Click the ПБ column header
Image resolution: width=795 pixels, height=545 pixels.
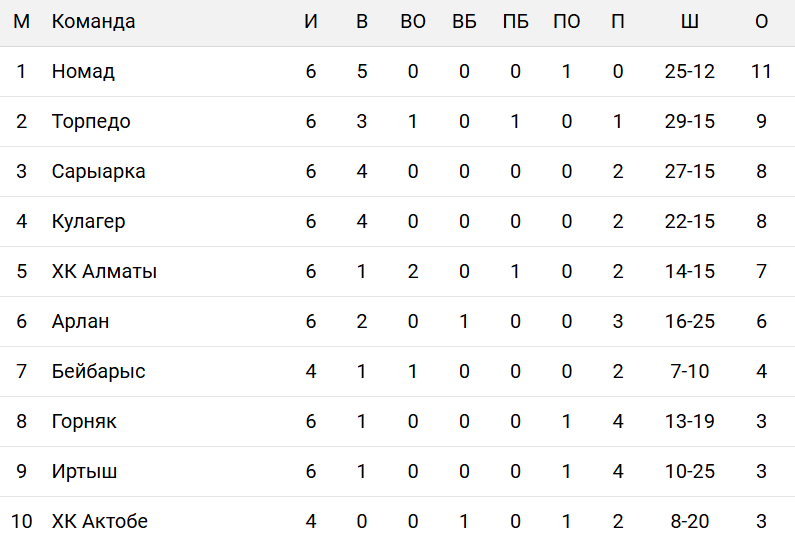click(x=515, y=22)
